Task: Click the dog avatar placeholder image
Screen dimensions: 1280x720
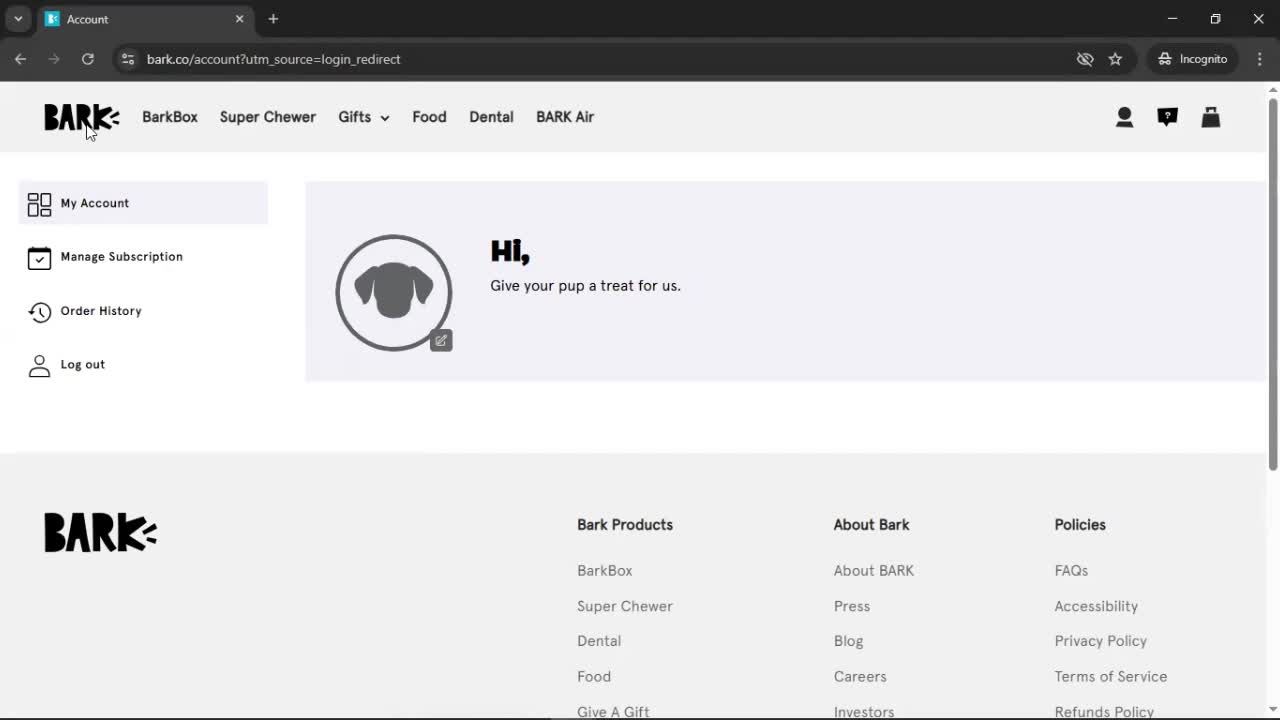Action: pos(394,292)
